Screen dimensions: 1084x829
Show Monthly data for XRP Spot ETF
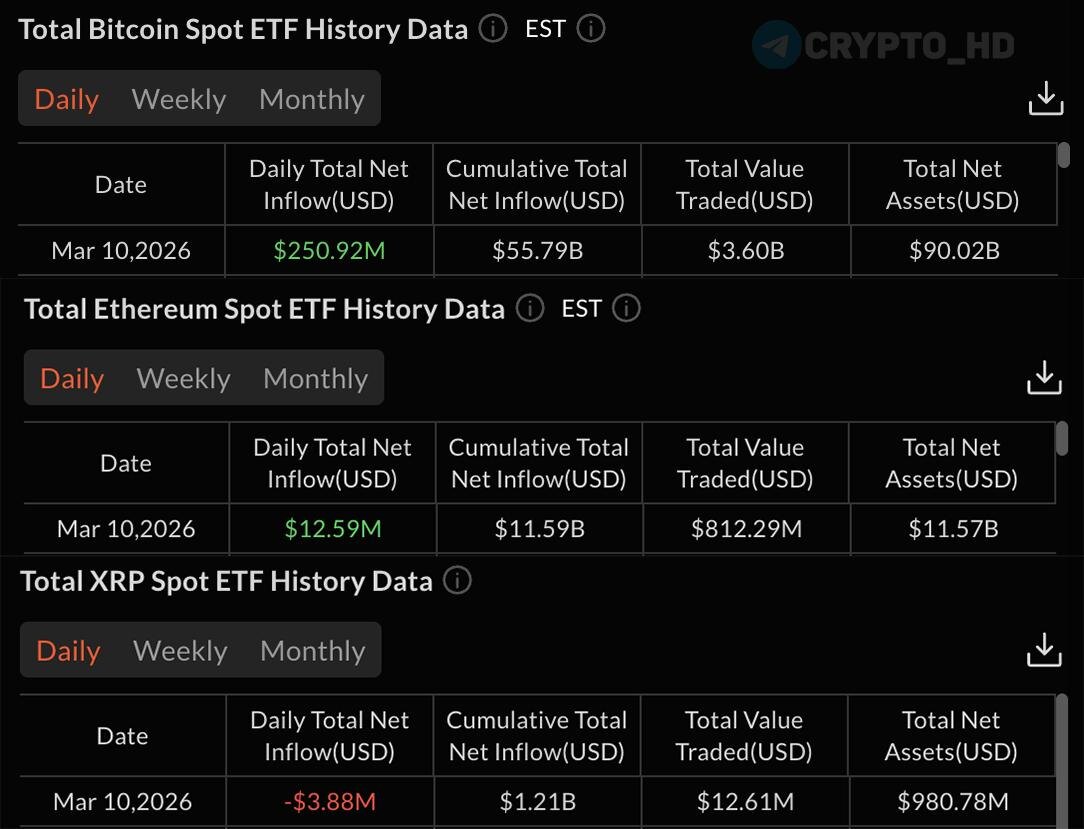pyautogui.click(x=313, y=651)
